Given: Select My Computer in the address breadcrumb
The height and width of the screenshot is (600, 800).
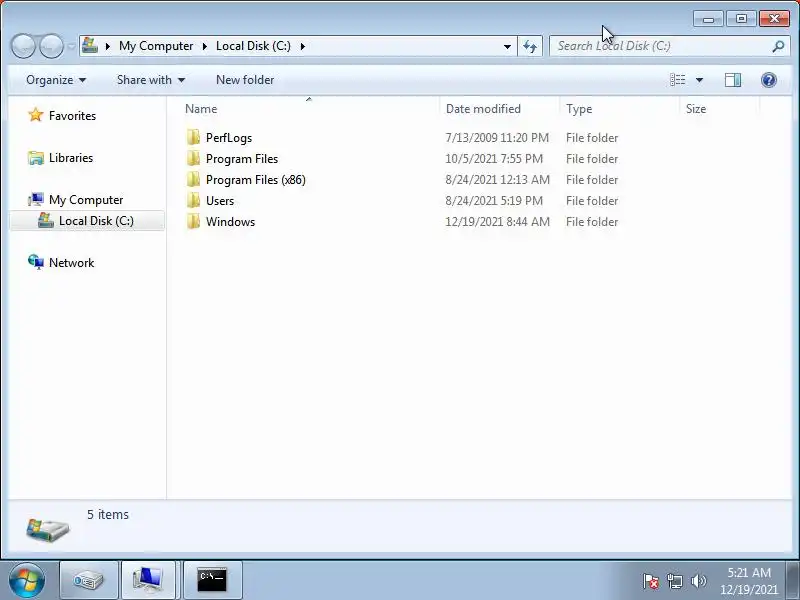Looking at the screenshot, I should (x=156, y=46).
